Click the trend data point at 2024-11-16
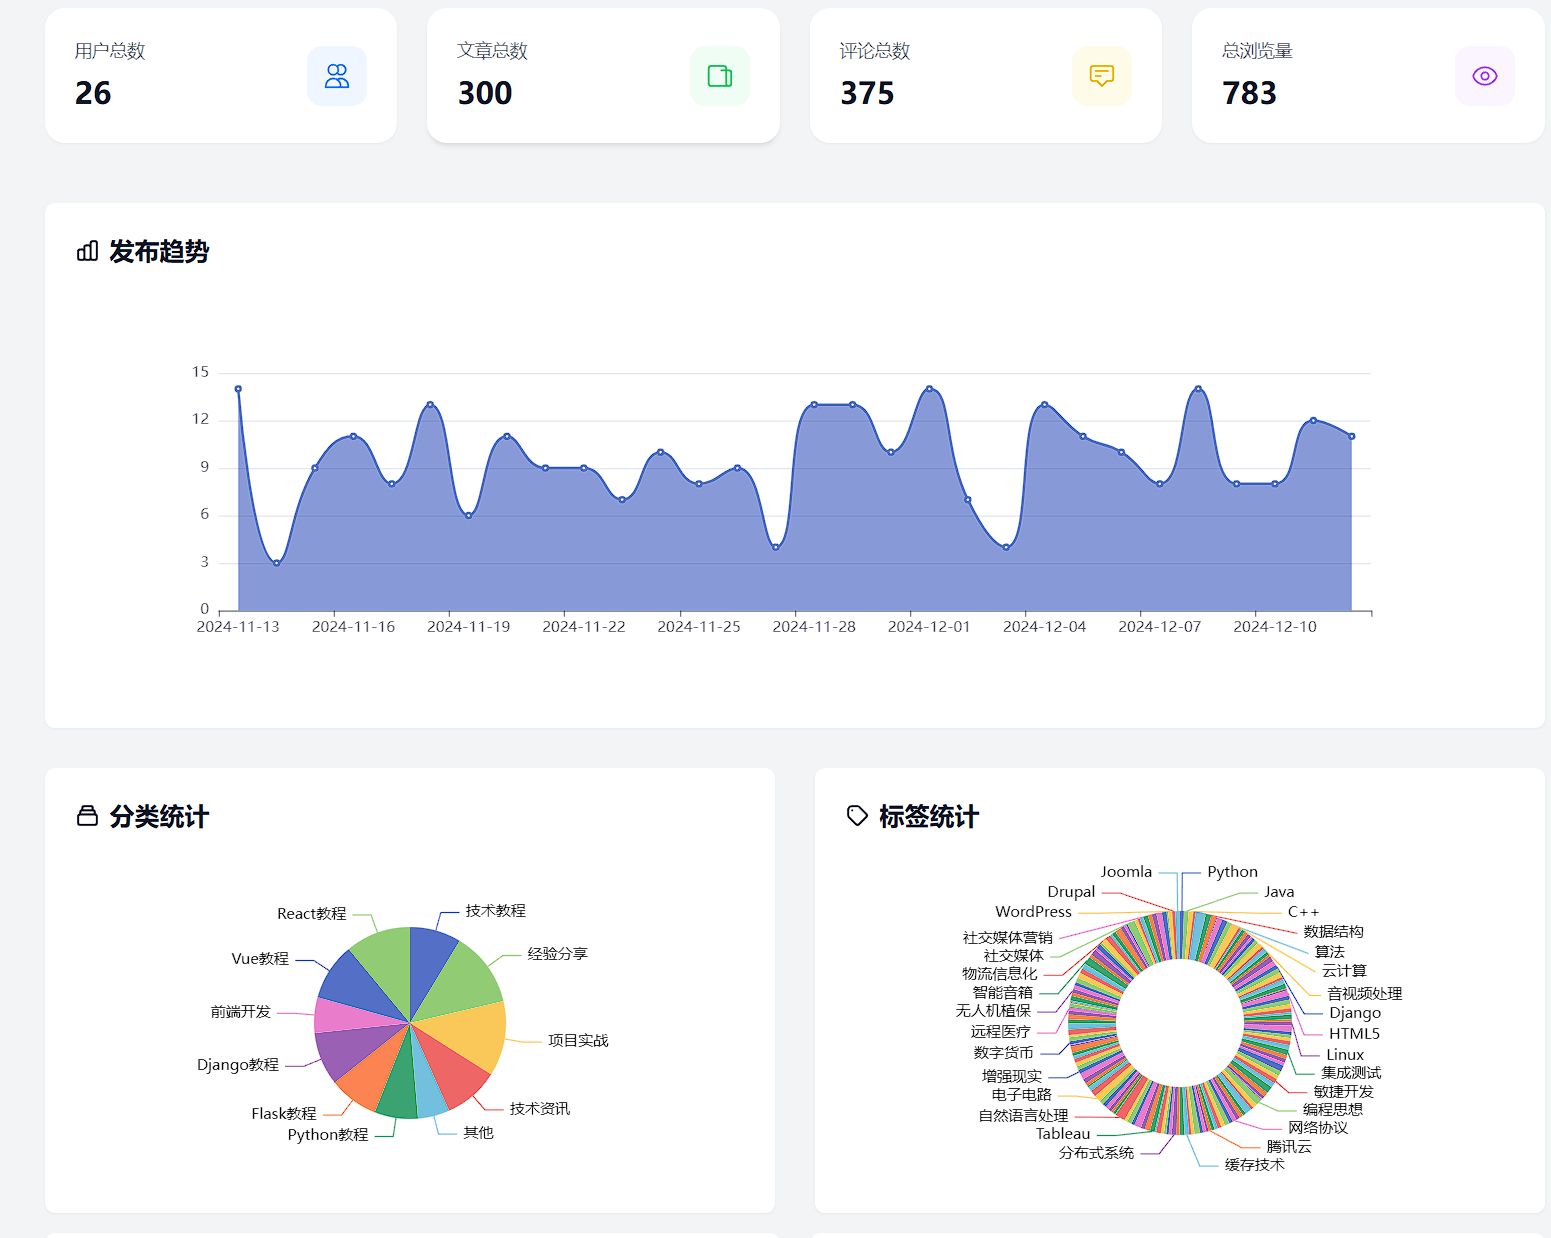This screenshot has width=1551, height=1238. coord(353,436)
